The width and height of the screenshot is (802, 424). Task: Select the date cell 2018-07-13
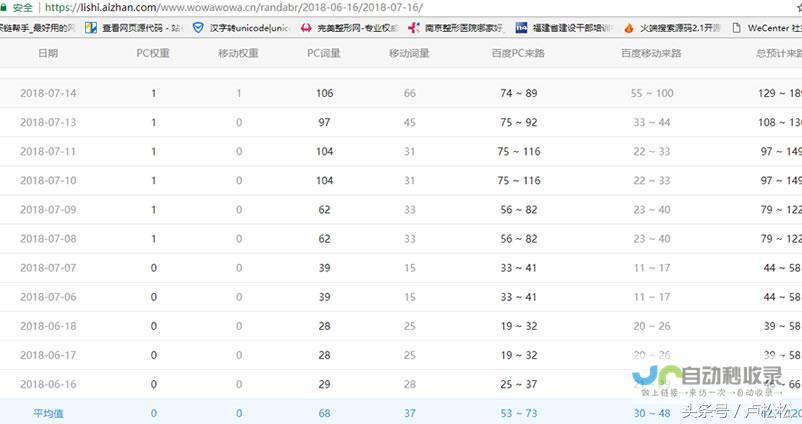(48, 122)
